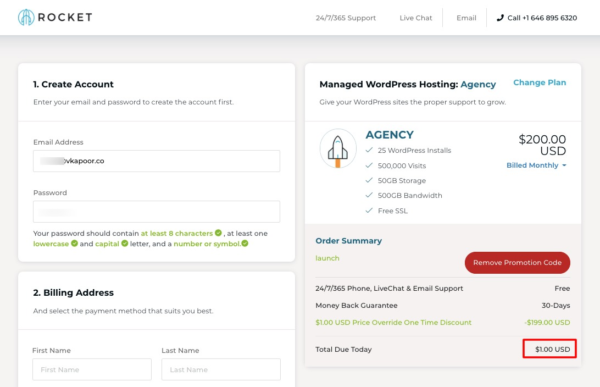The image size is (600, 387).
Task: Click the checkmark beside 500GB Bandwidth
Action: tap(369, 195)
